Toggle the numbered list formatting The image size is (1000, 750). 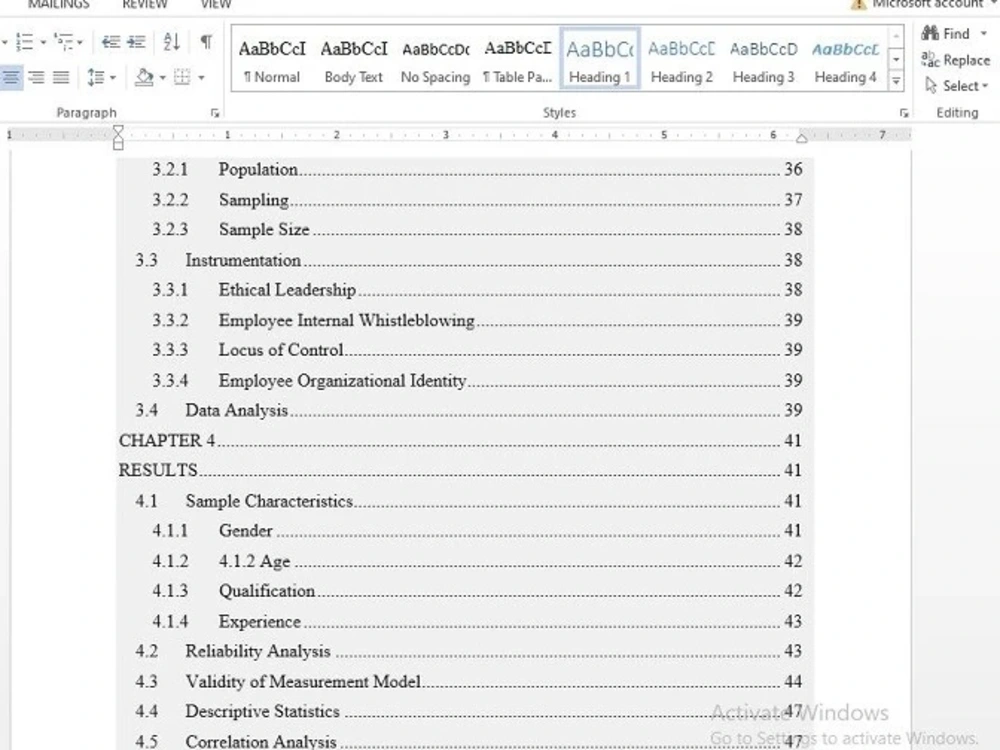click(24, 41)
